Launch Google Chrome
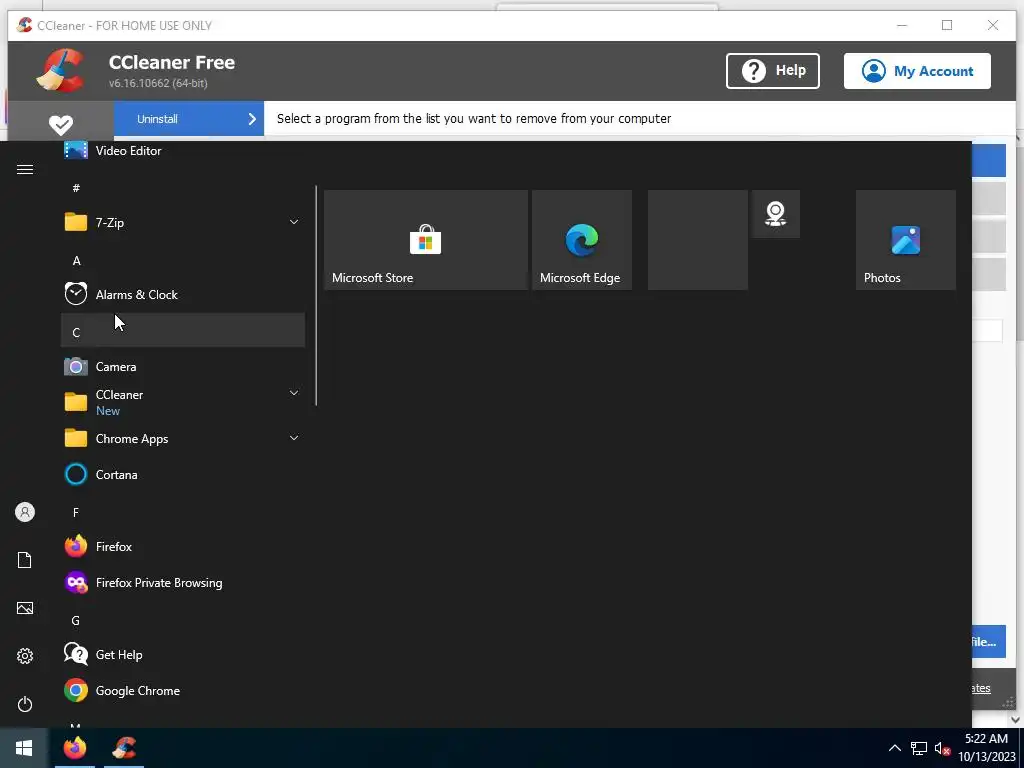The image size is (1024, 768). [x=183, y=690]
